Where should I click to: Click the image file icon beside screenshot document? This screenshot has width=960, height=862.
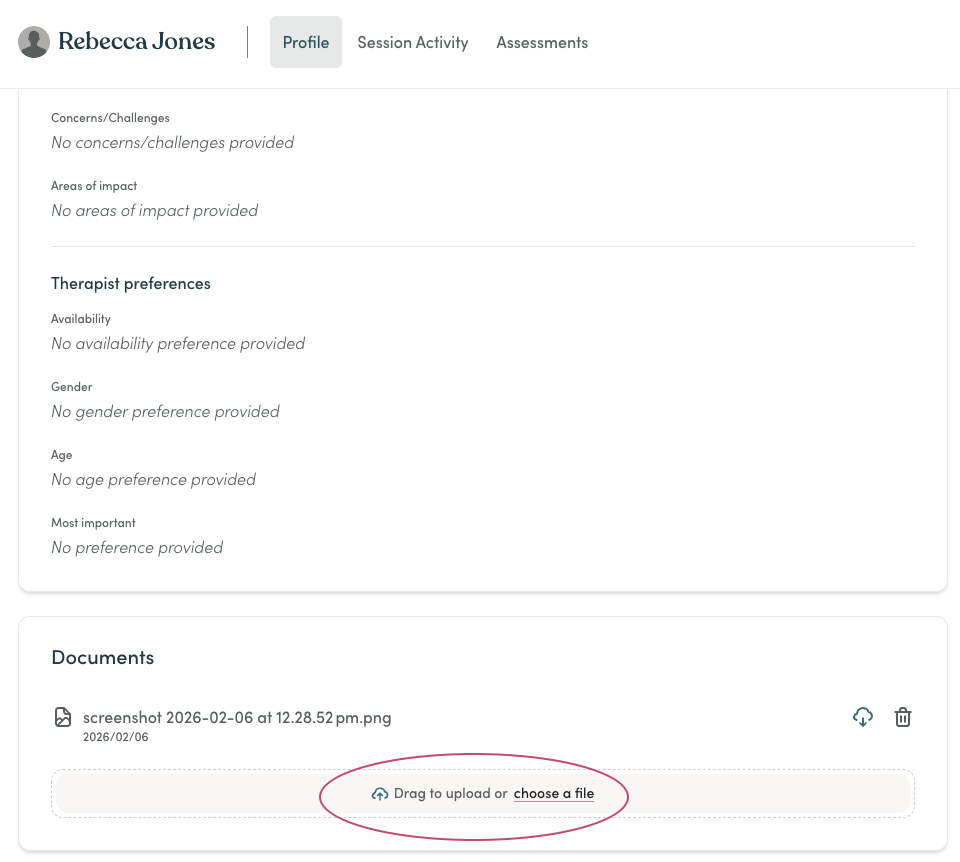(x=62, y=717)
